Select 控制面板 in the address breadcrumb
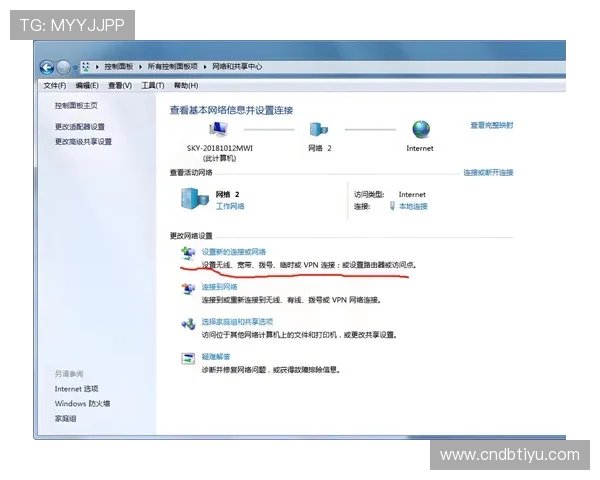This screenshot has height=480, width=600. [x=119, y=67]
